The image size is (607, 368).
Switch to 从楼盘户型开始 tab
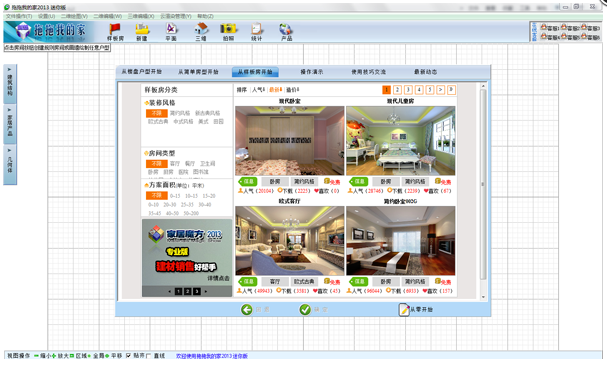point(142,72)
